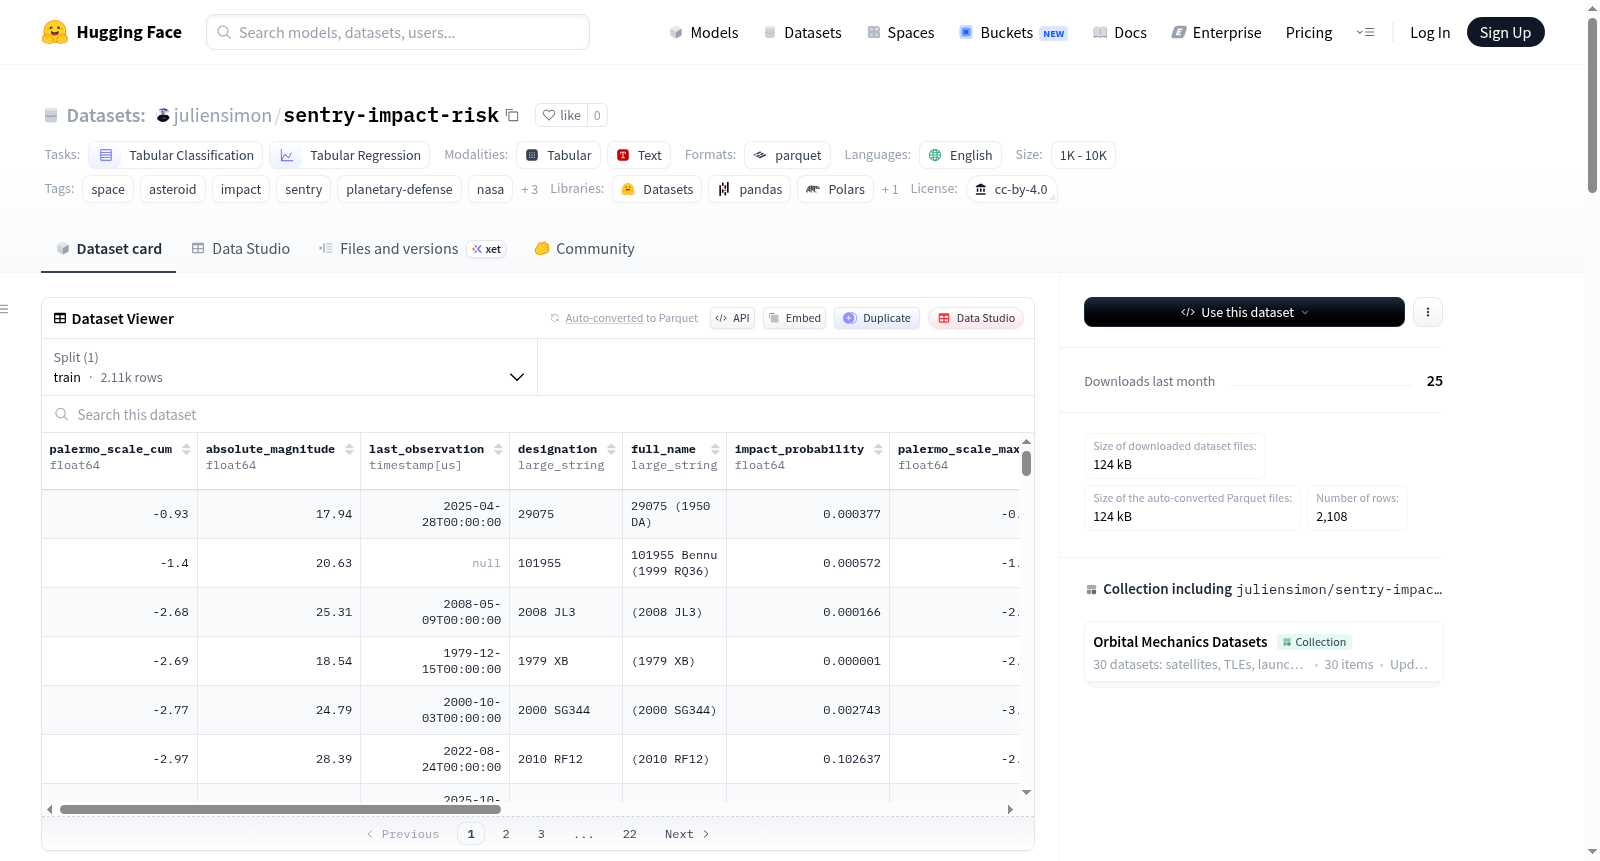Image resolution: width=1600 pixels, height=861 pixels.
Task: Expand the +3 more tags
Action: coord(530,189)
